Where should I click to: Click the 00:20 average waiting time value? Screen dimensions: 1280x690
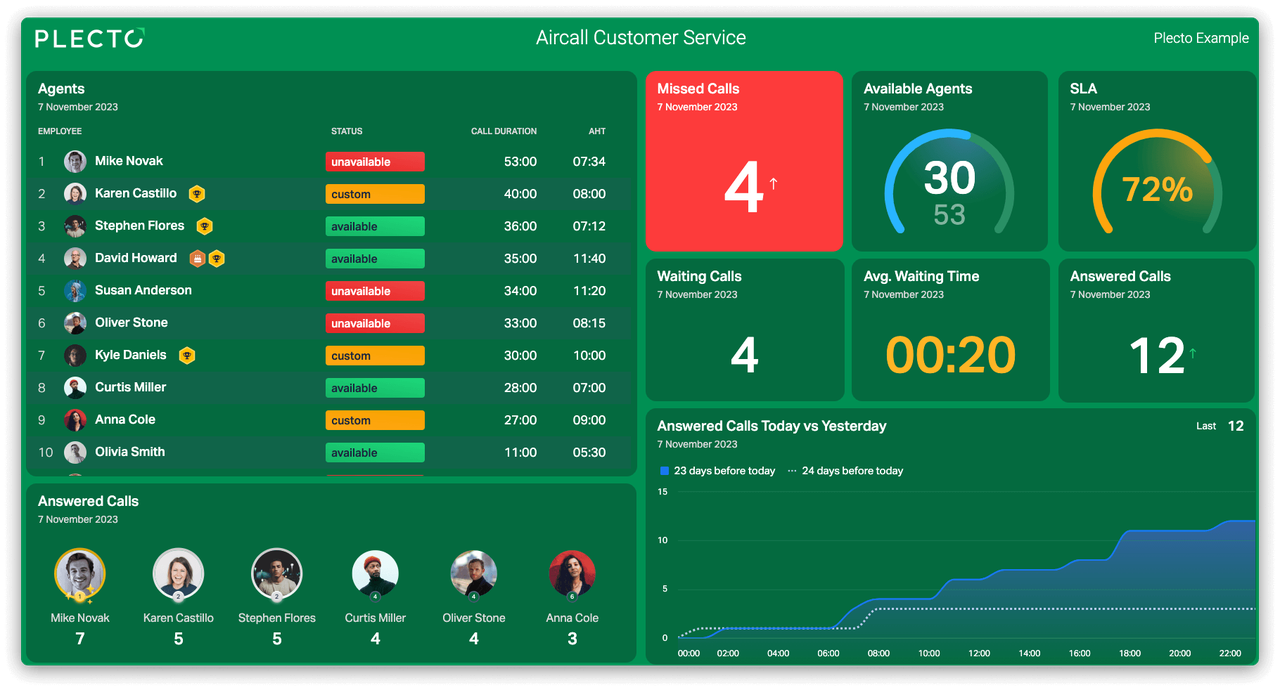point(951,355)
